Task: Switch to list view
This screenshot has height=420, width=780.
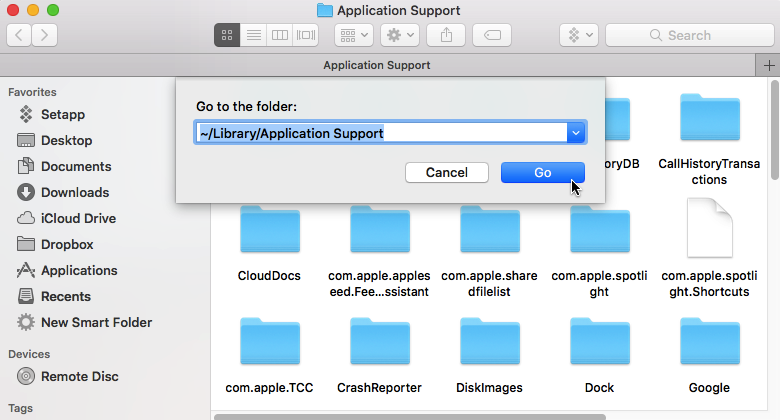Action: [254, 35]
